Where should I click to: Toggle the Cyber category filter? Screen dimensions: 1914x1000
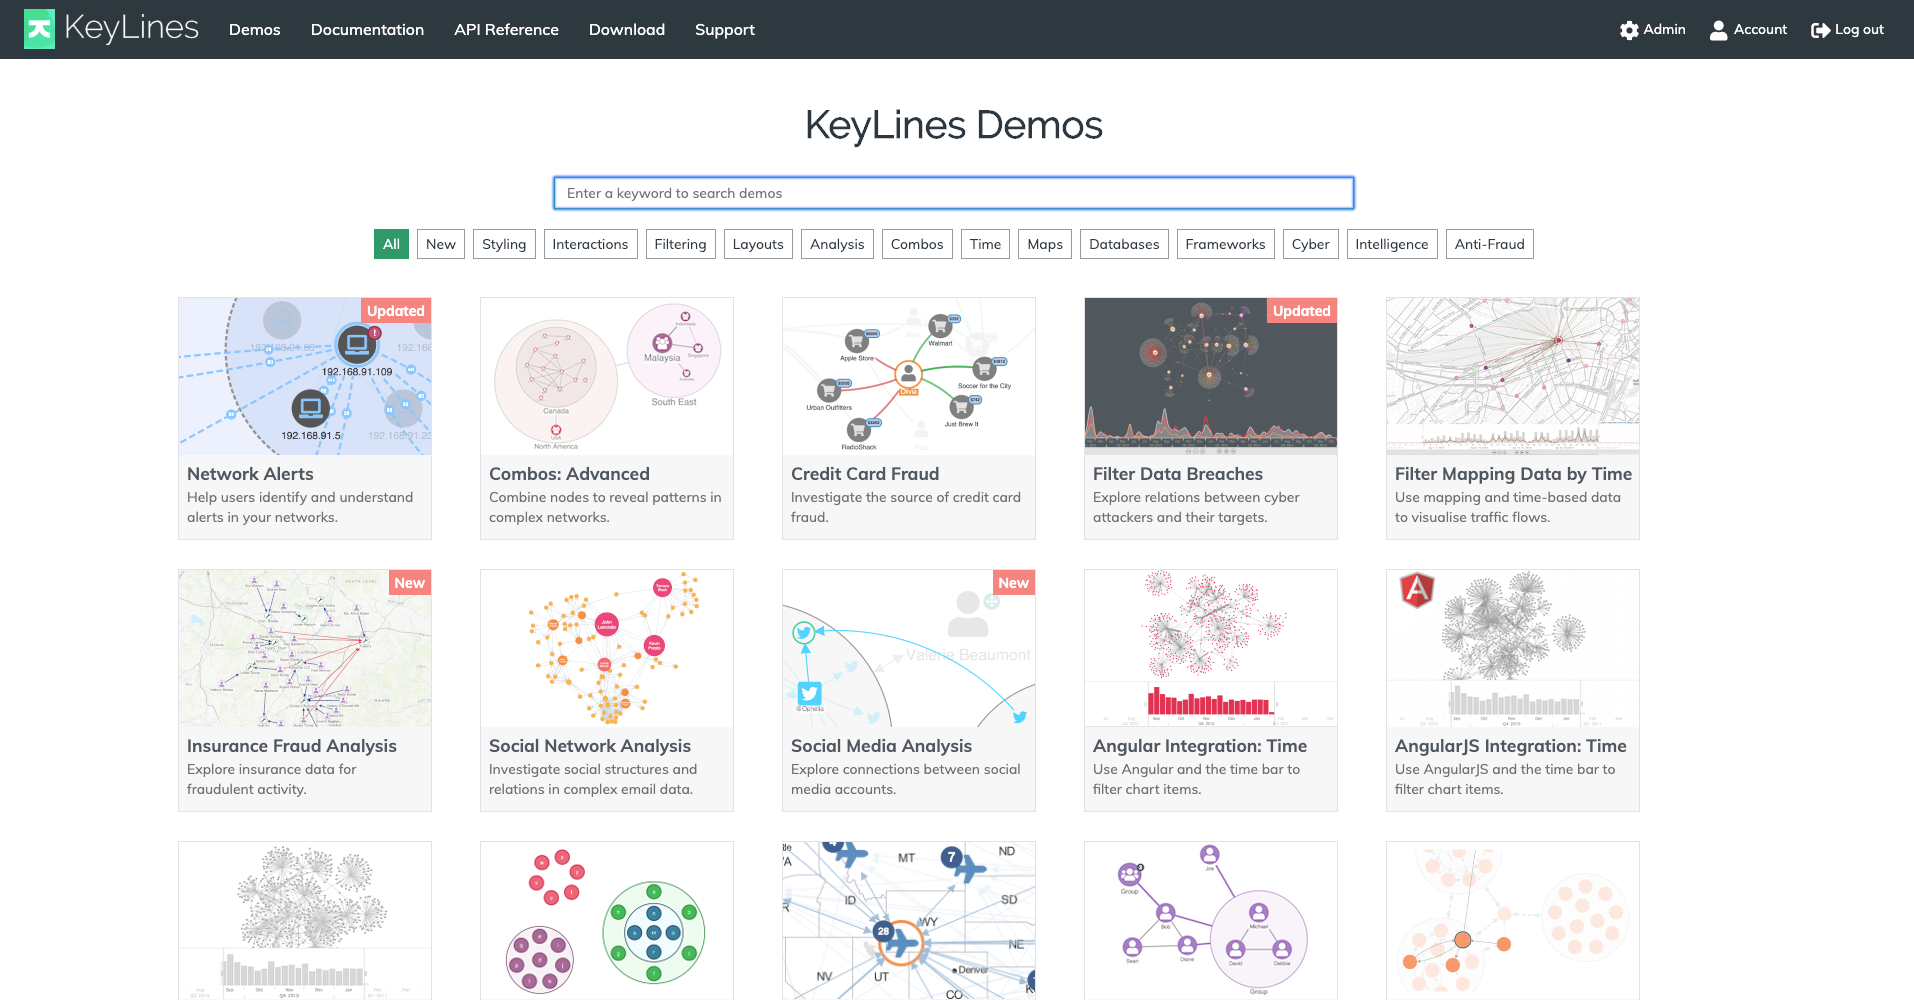1310,243
